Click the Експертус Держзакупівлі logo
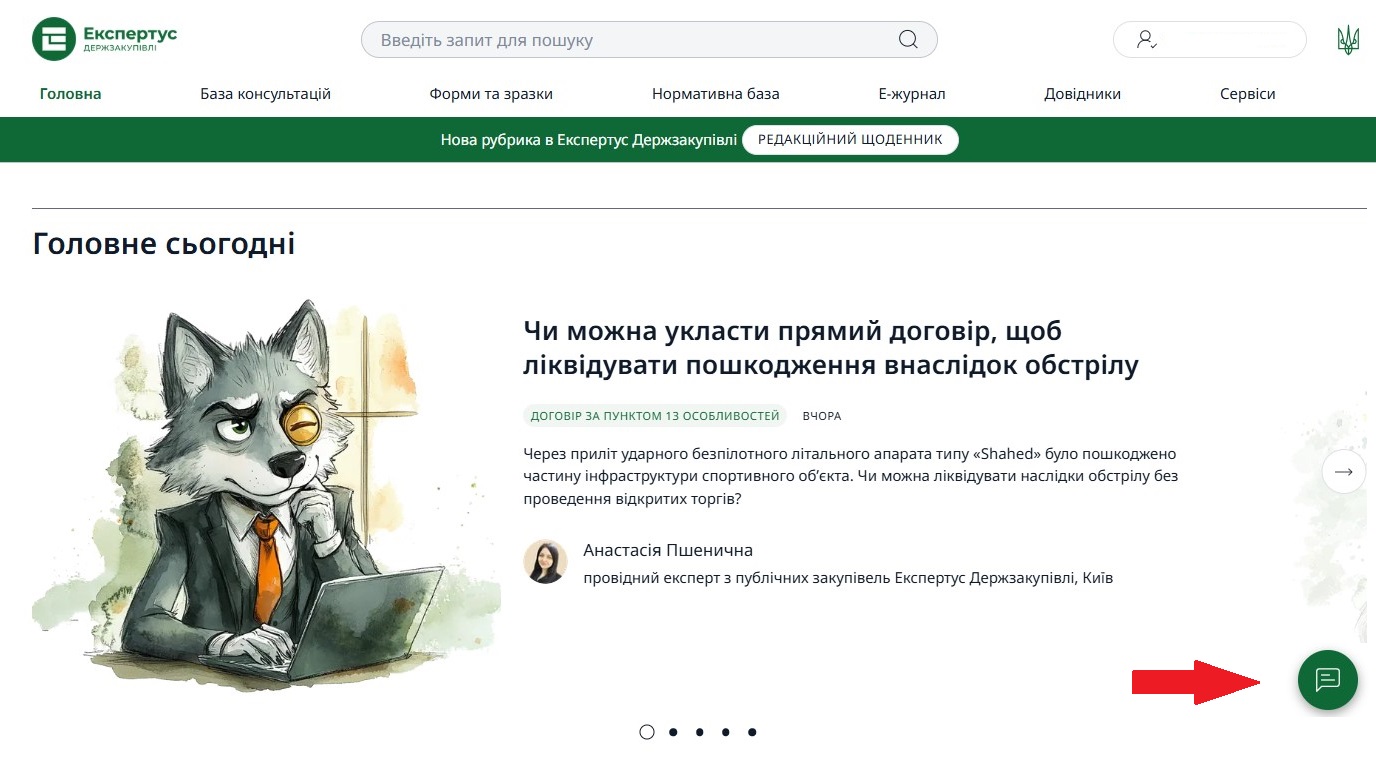Image resolution: width=1376 pixels, height=768 pixels. click(105, 39)
